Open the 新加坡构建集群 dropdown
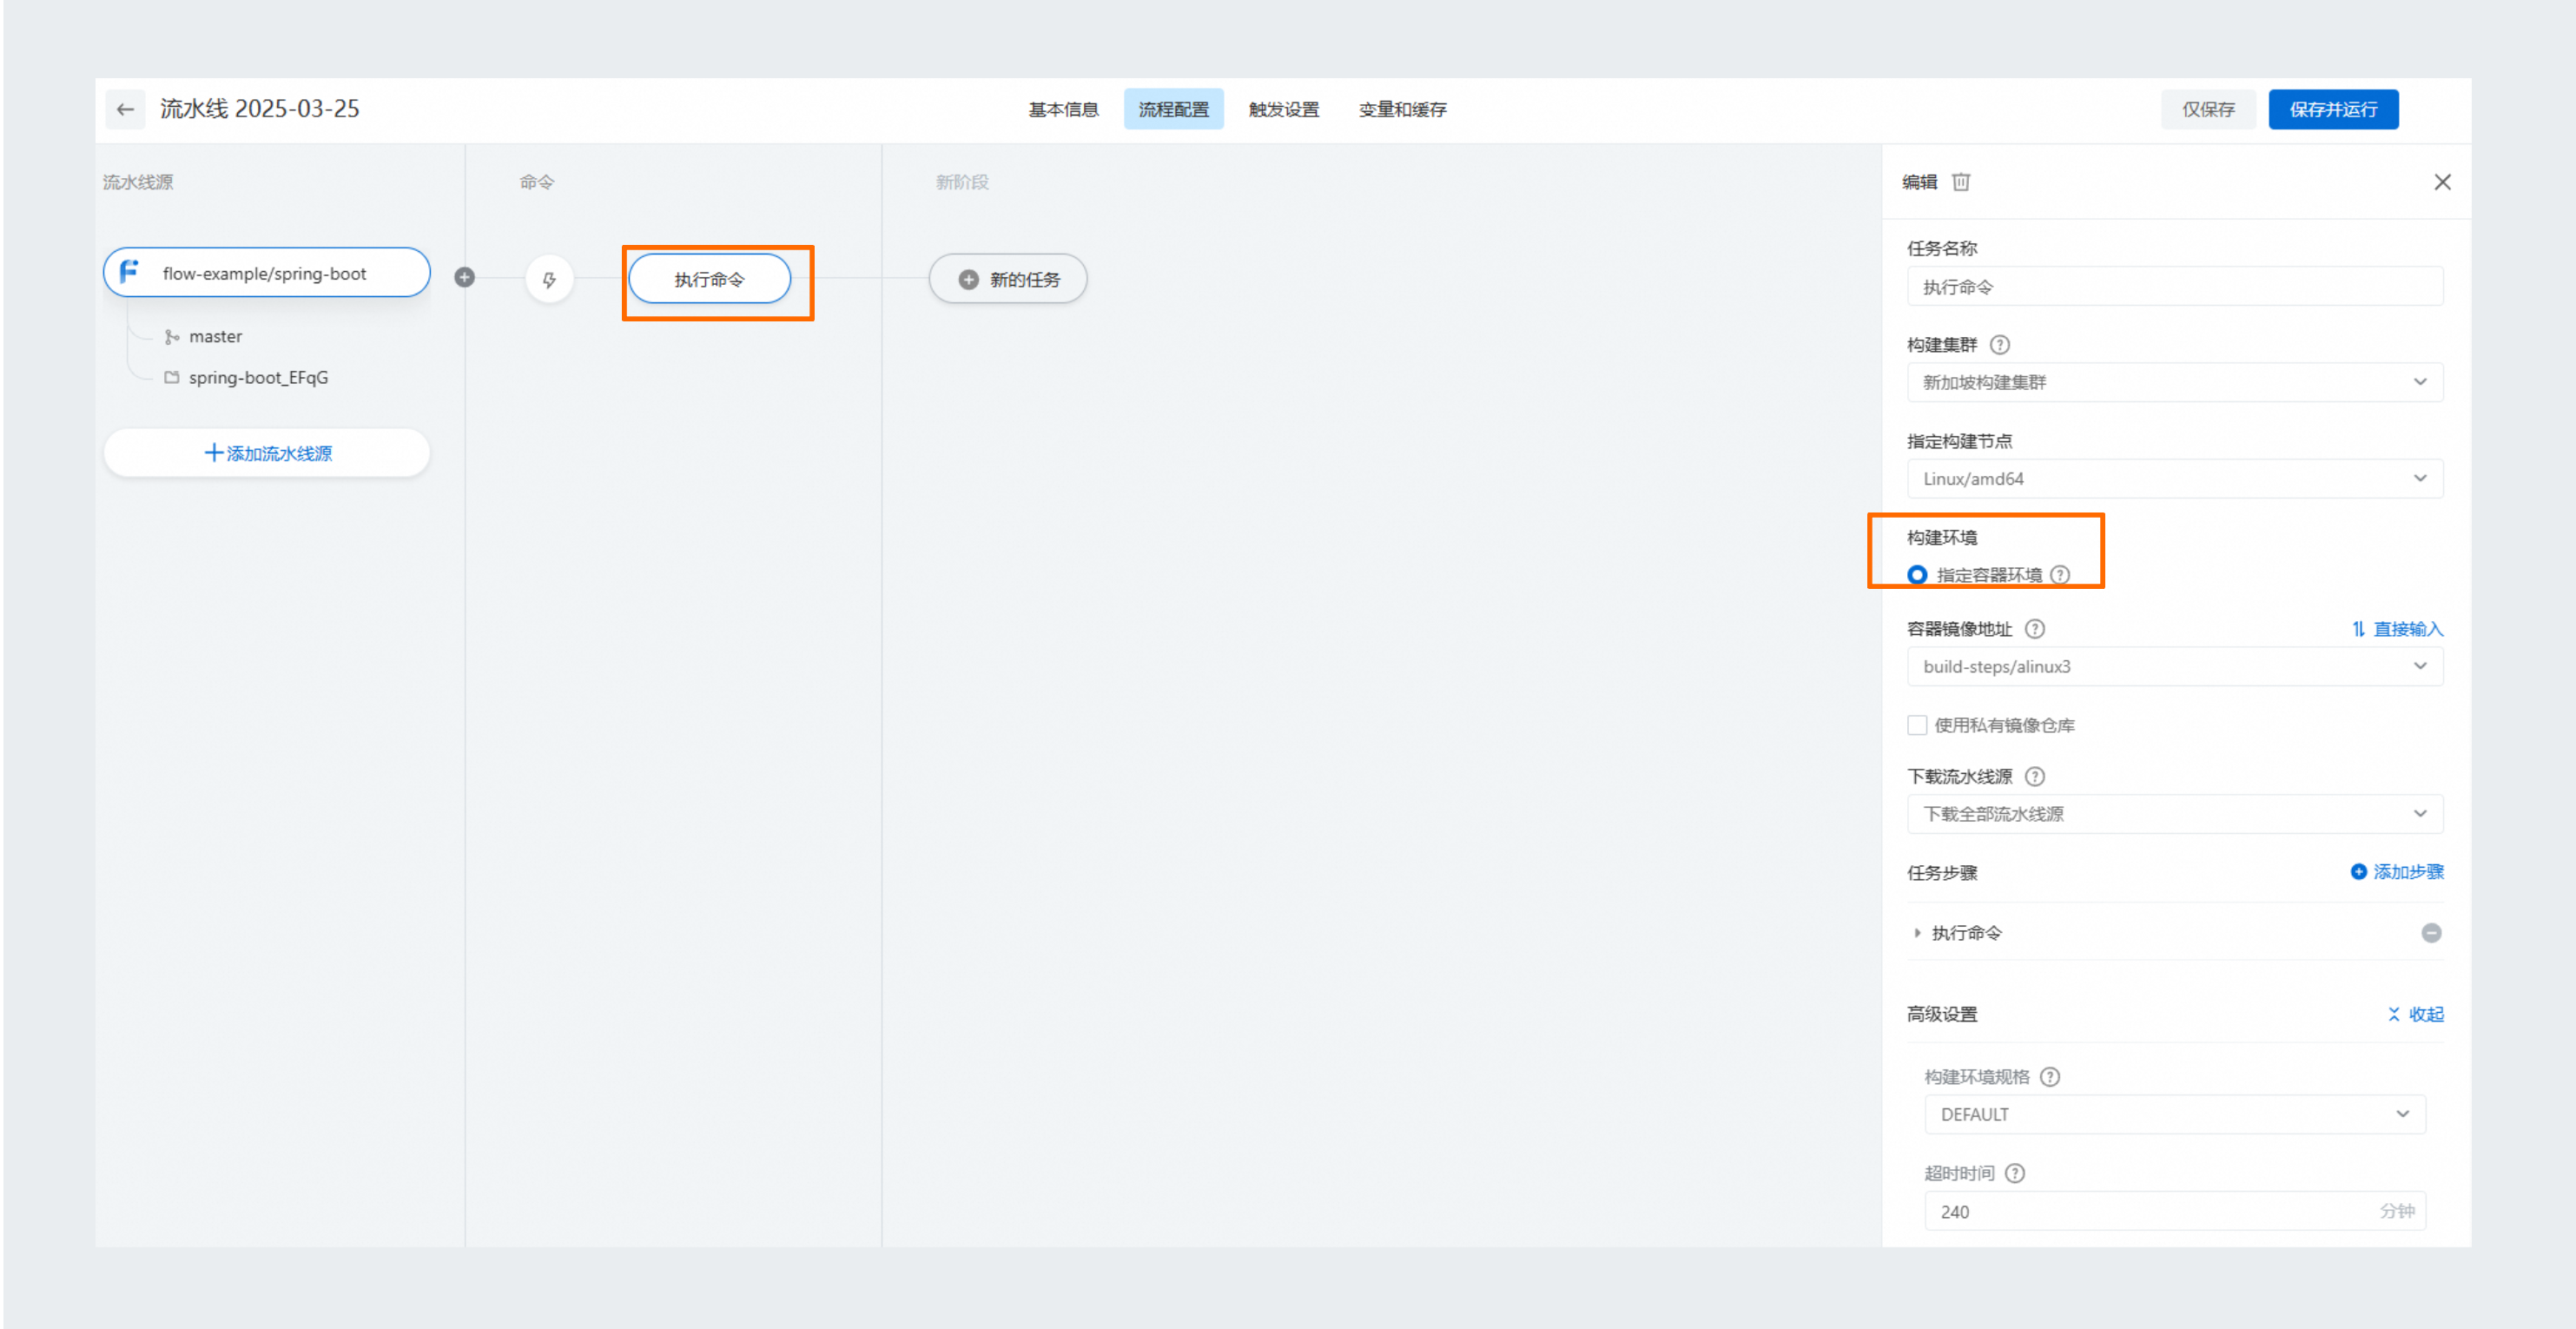This screenshot has width=2576, height=1329. (2174, 382)
